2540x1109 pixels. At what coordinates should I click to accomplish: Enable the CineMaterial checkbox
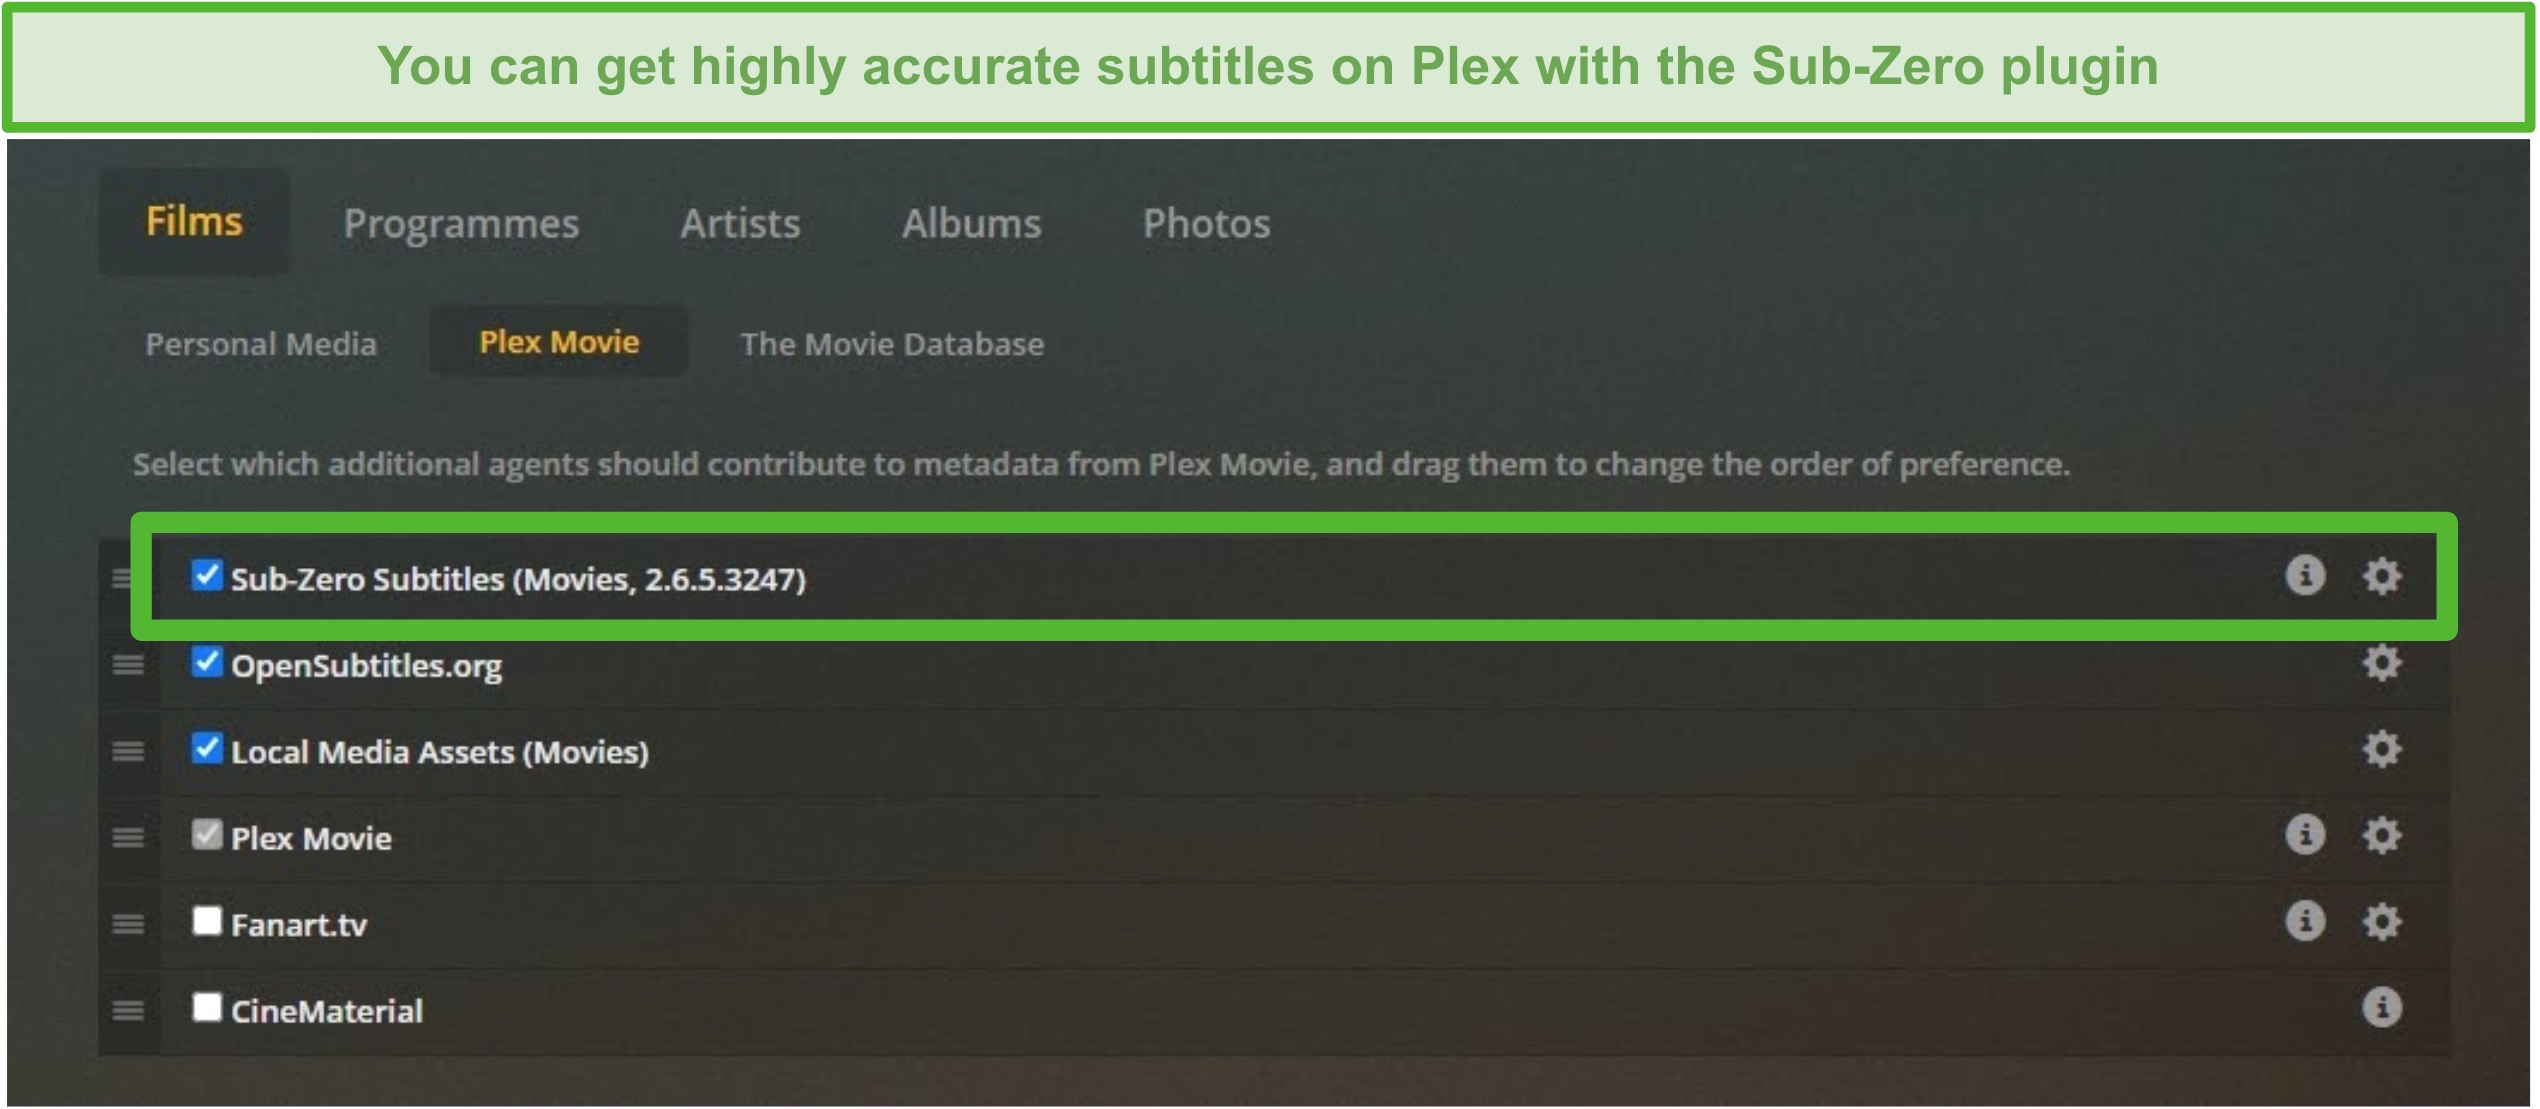[207, 1007]
